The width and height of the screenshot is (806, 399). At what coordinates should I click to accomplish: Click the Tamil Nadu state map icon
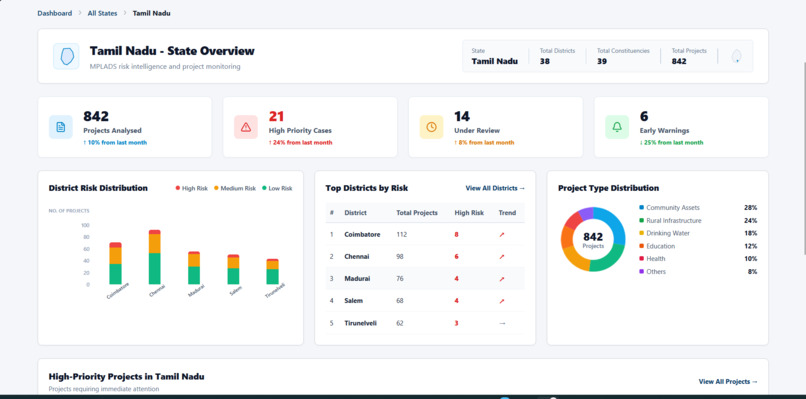point(66,56)
